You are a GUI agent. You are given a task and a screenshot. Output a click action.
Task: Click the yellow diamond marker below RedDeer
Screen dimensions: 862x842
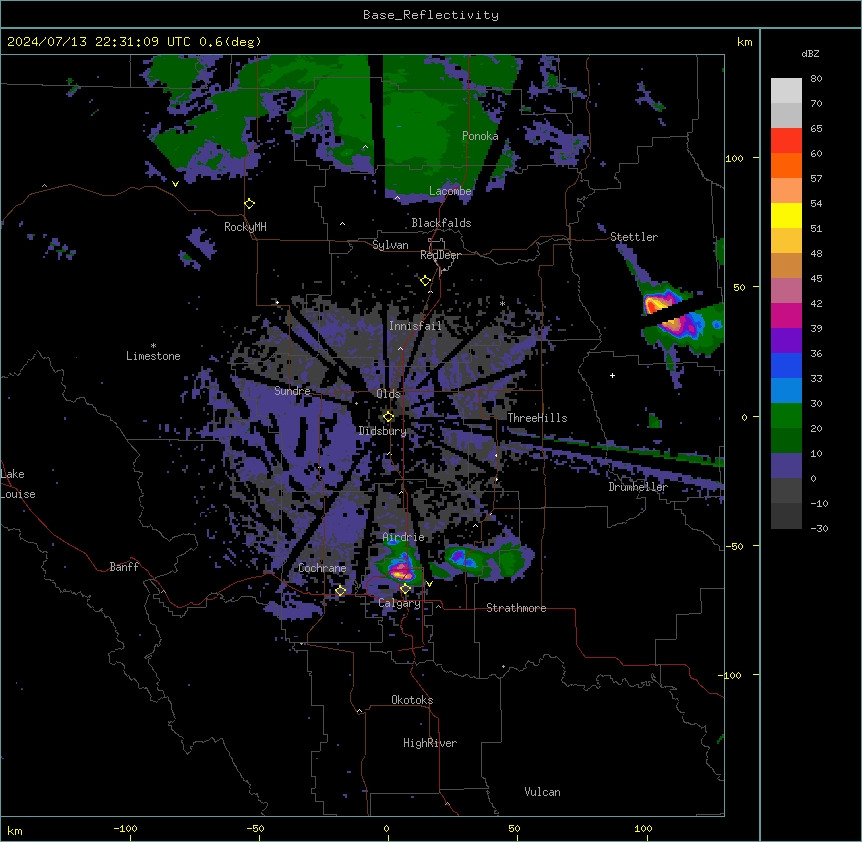(425, 281)
